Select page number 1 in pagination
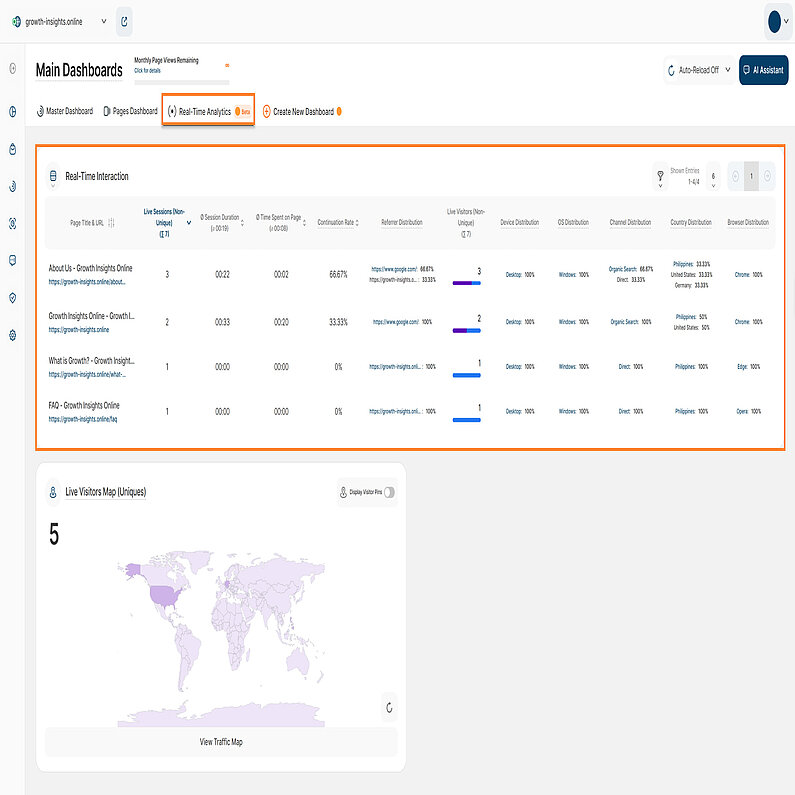Viewport: 795px width, 795px height. (751, 176)
